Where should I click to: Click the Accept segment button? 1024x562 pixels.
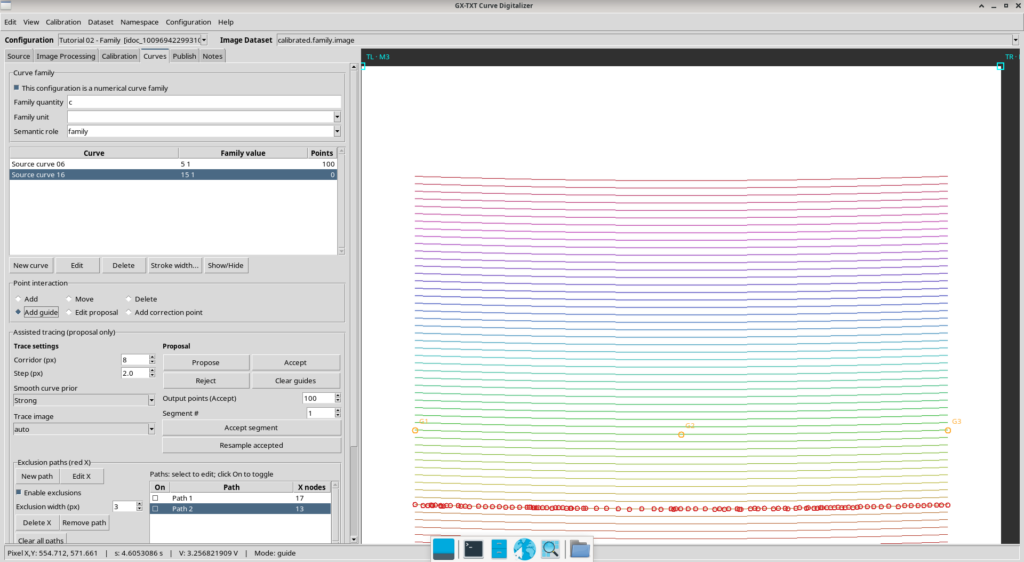pyautogui.click(x=251, y=428)
